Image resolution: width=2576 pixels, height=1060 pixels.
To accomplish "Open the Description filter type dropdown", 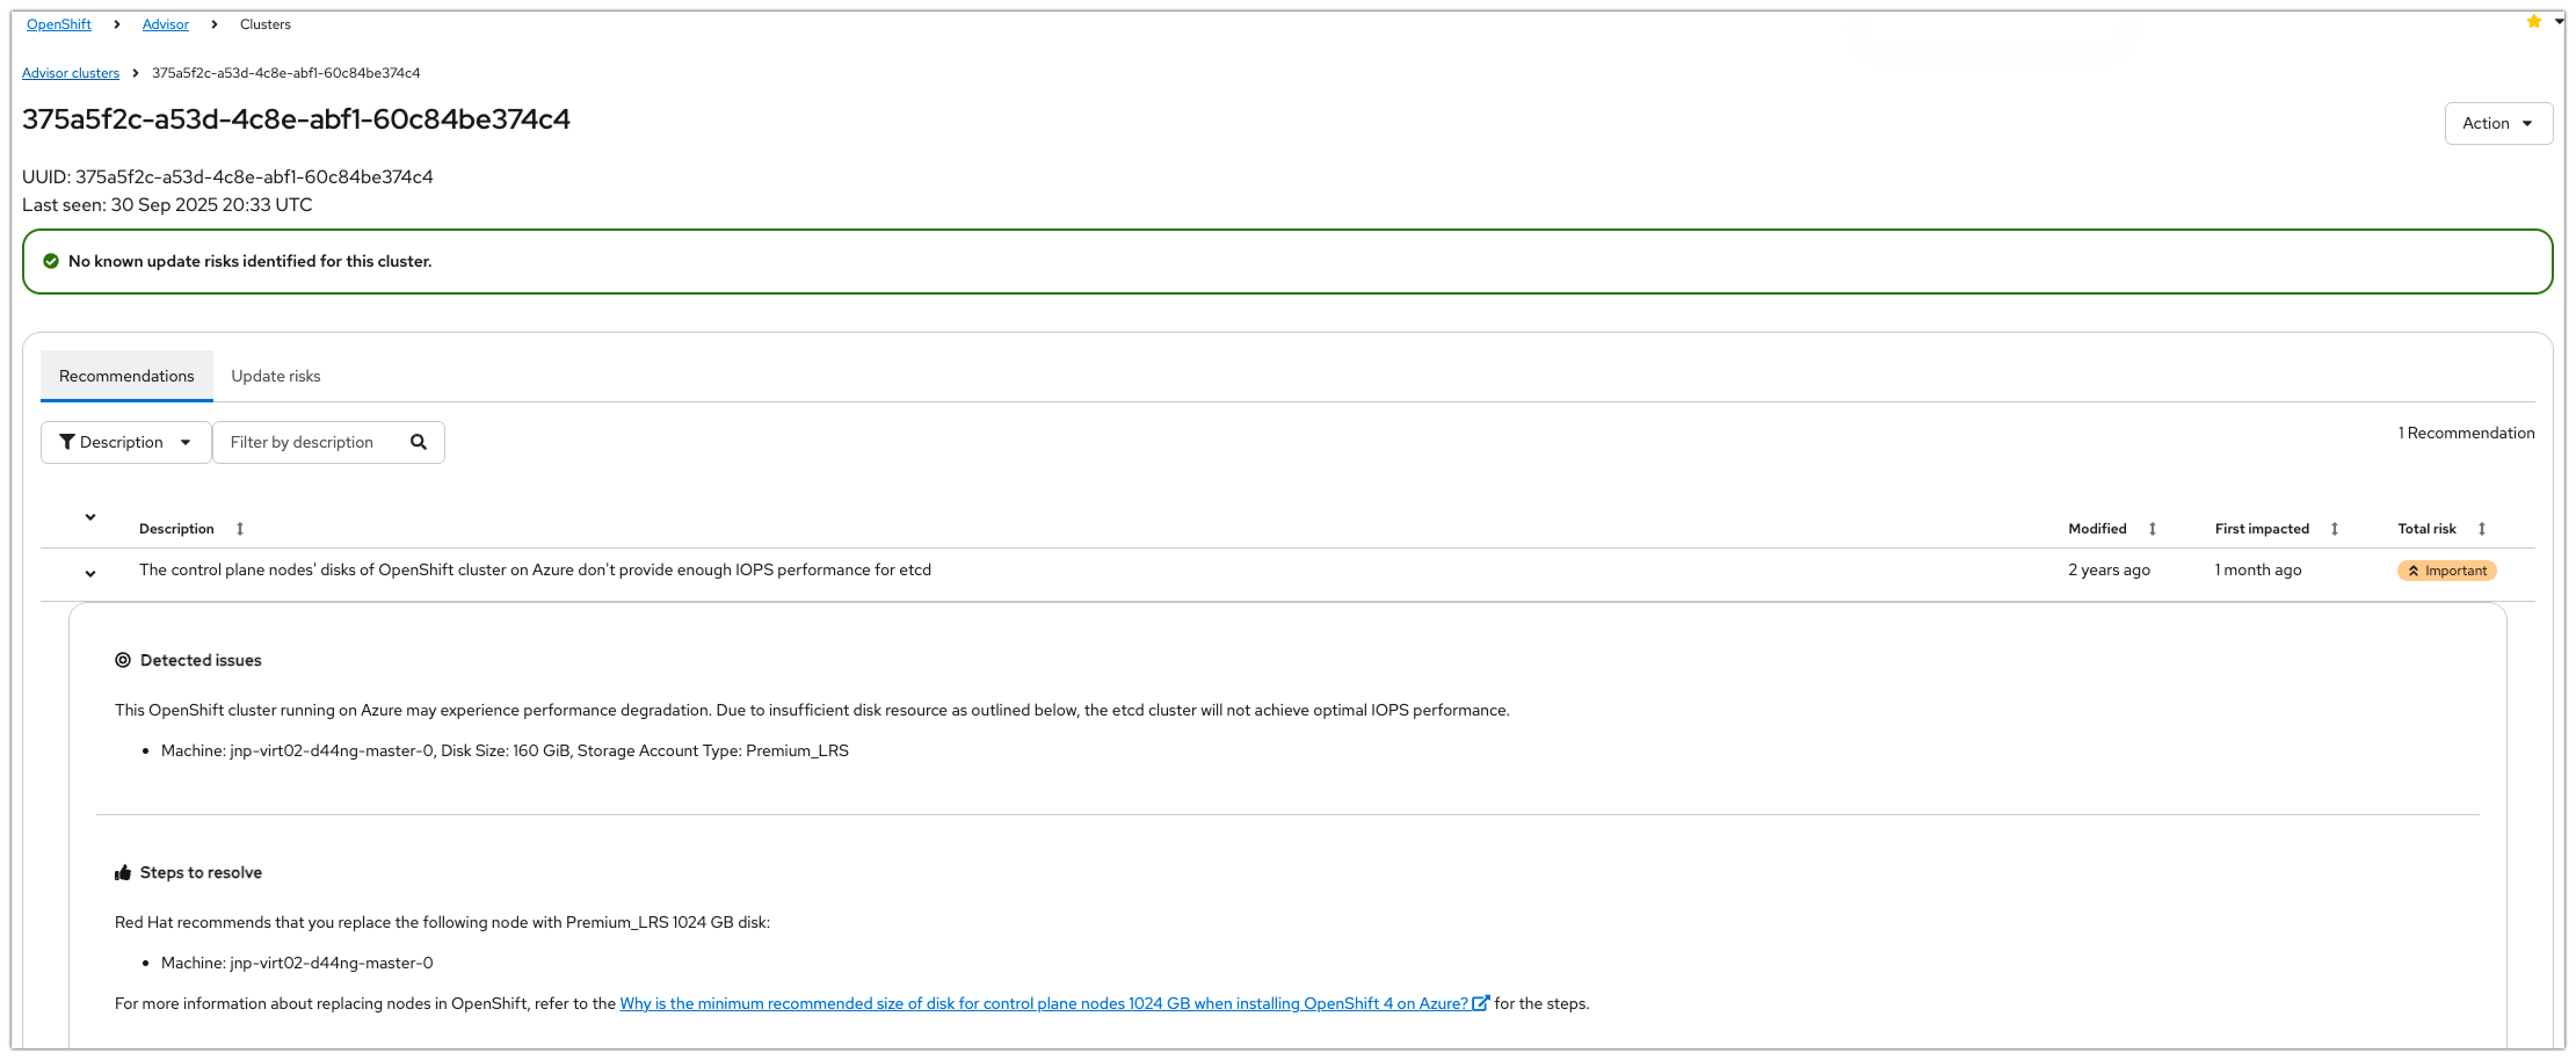I will (126, 442).
